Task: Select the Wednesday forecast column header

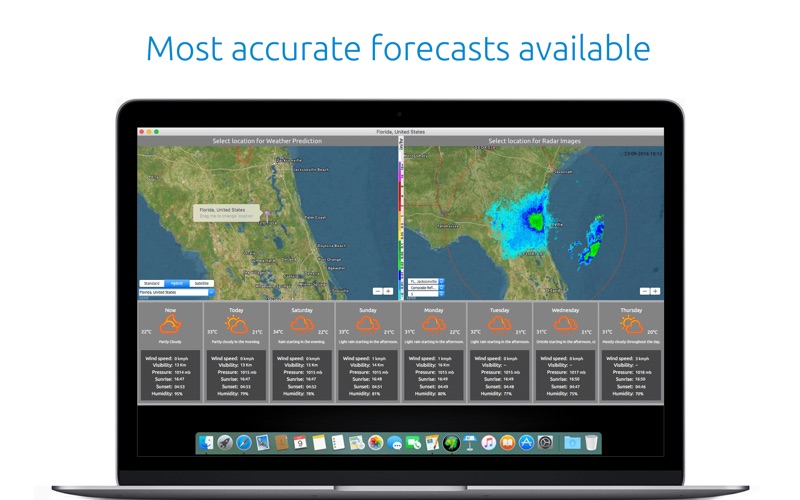Action: 564,310
